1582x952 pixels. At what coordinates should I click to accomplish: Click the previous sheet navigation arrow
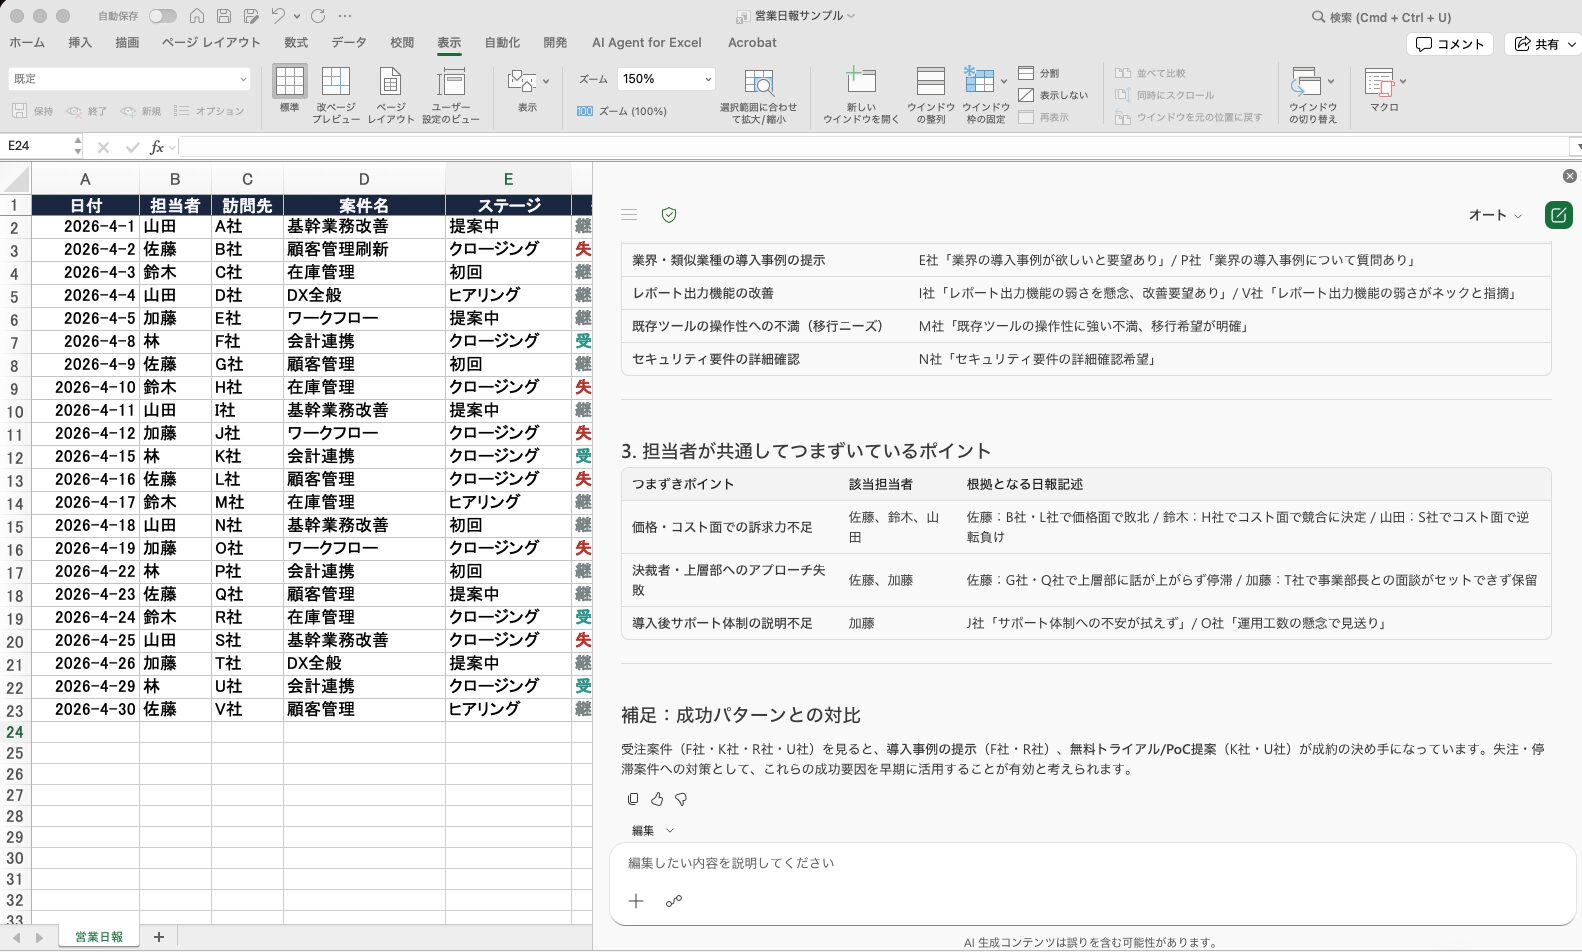tap(16, 938)
